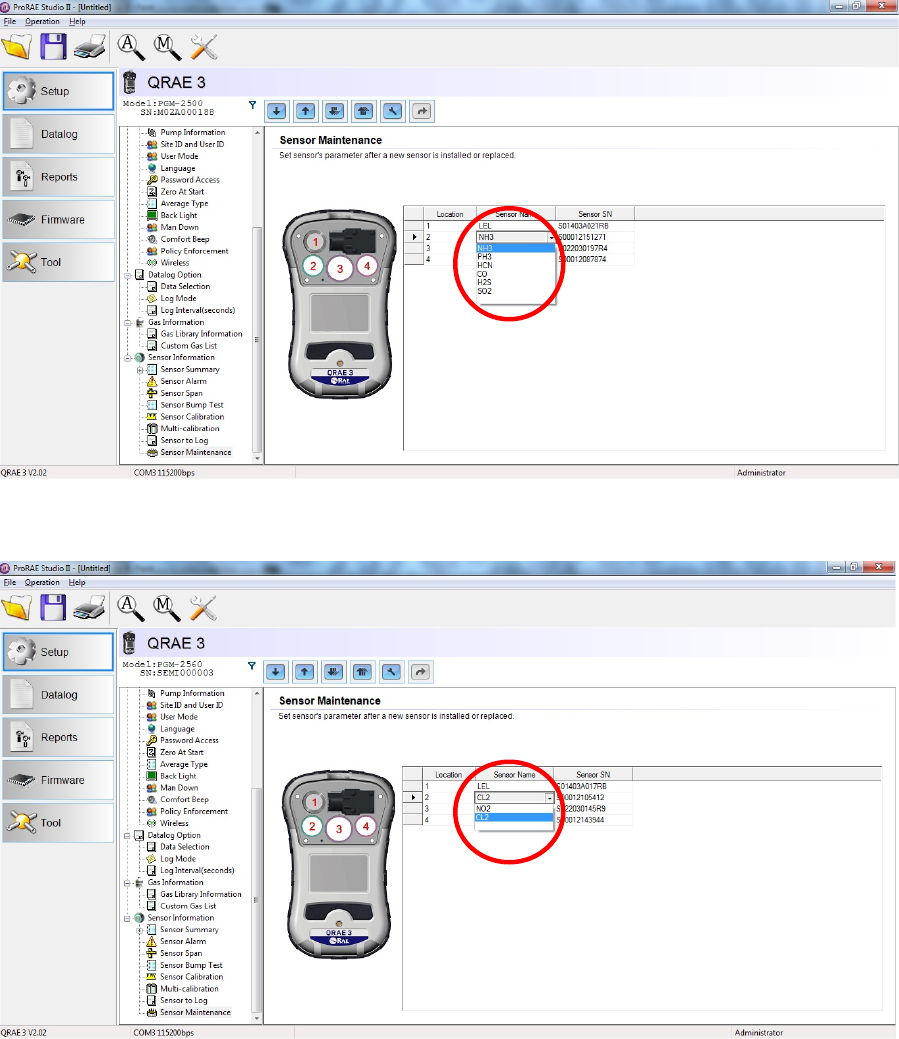Click the blue wrench button in PGM-2560 window
This screenshot has width=899, height=1039.
pyautogui.click(x=392, y=671)
